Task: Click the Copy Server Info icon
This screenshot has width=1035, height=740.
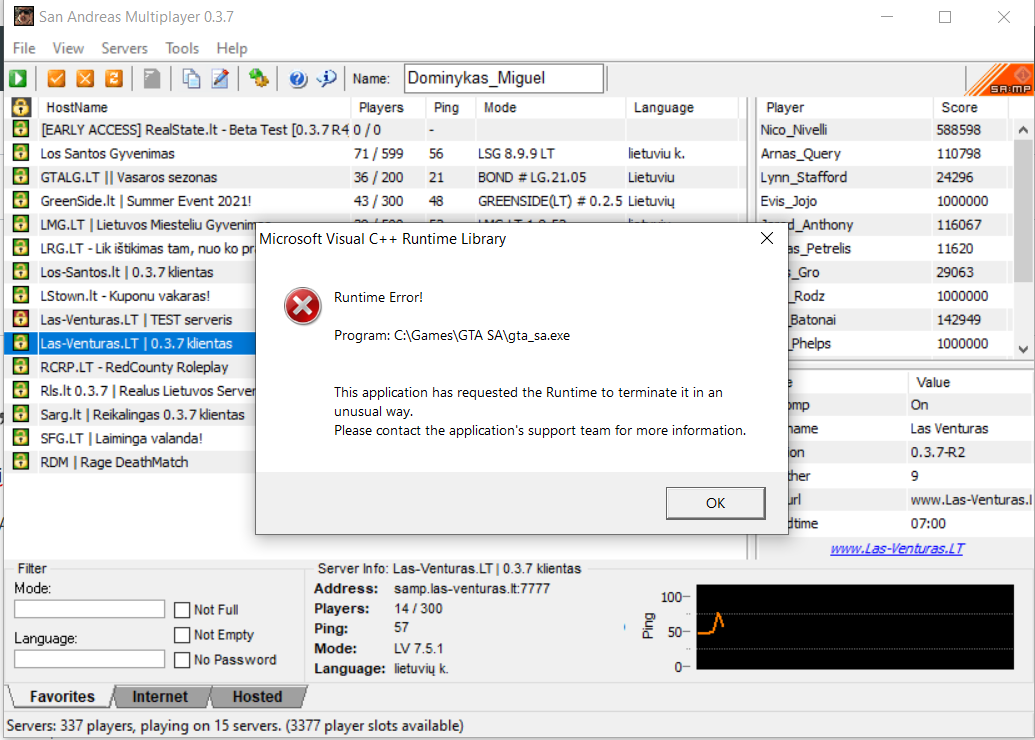Action: (191, 79)
